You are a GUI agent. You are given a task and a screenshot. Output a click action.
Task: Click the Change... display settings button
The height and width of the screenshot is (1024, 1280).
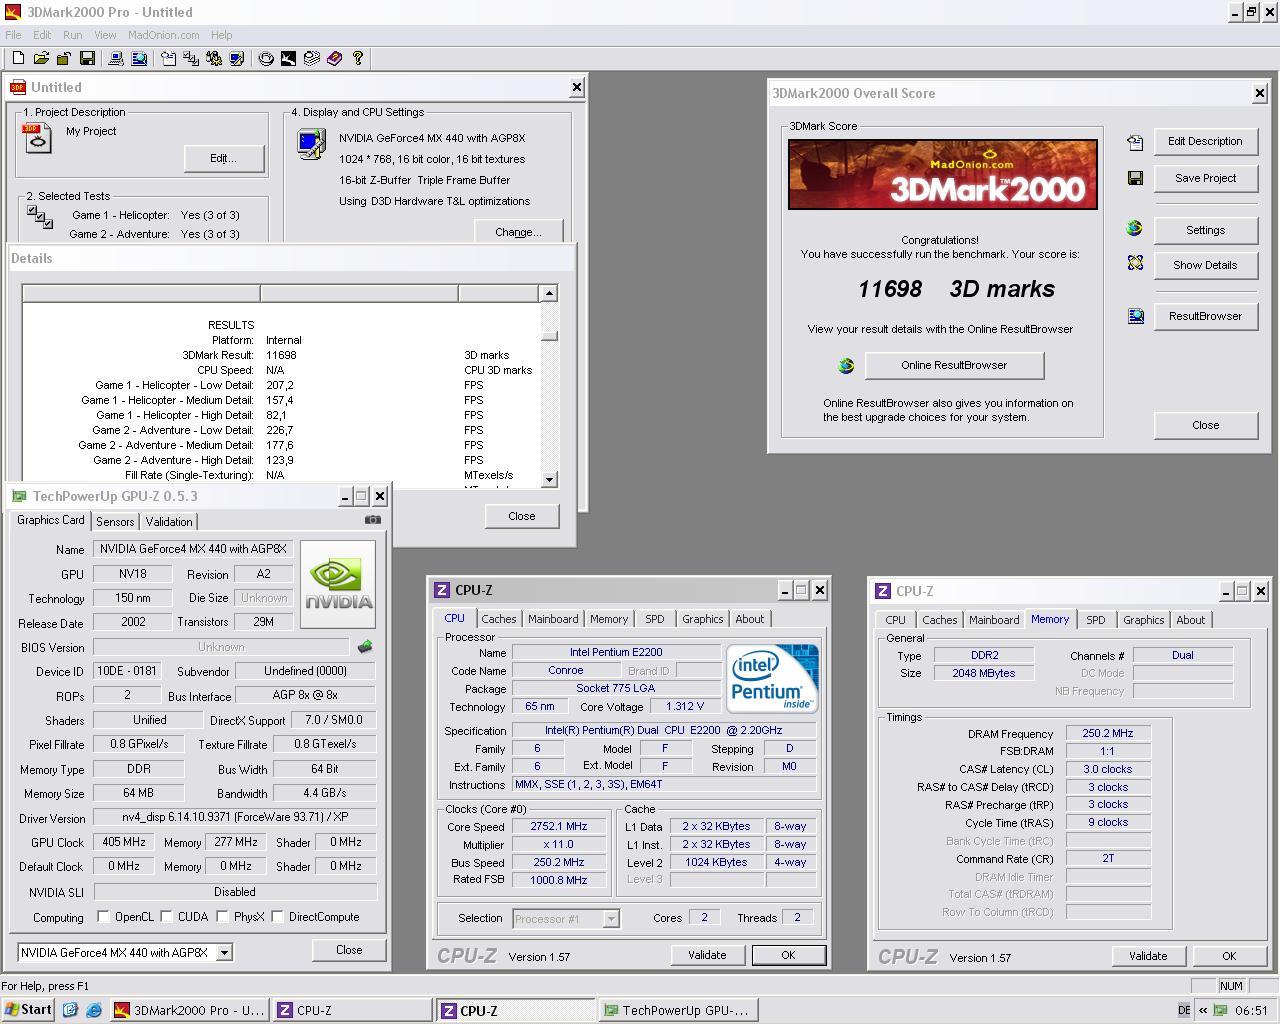coord(518,232)
